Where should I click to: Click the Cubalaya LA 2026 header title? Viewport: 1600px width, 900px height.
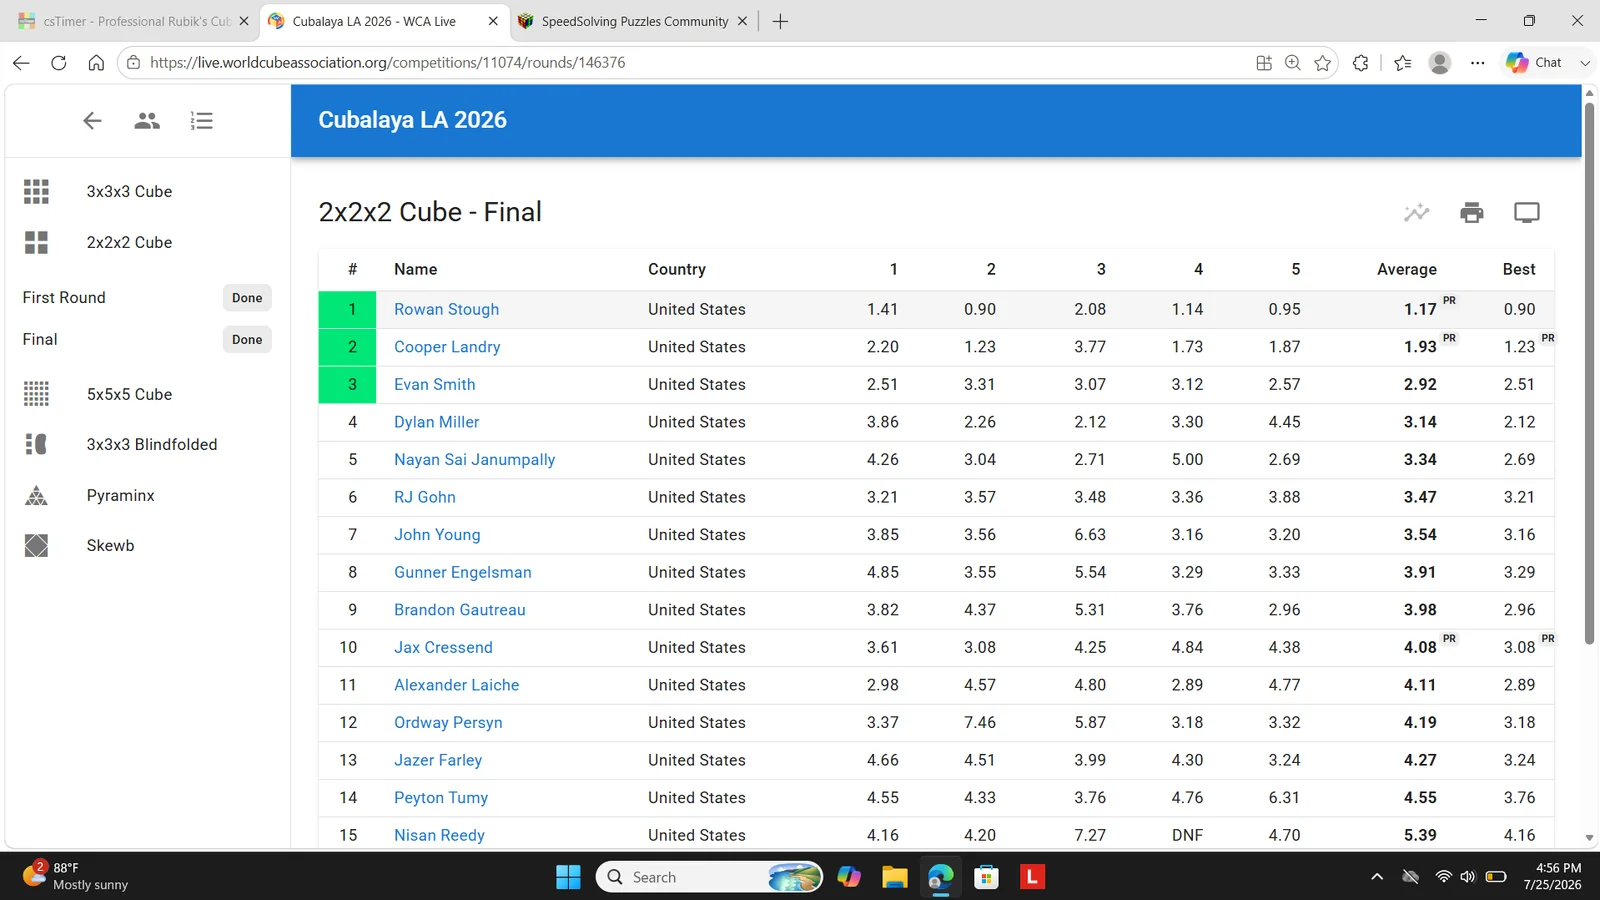point(412,120)
